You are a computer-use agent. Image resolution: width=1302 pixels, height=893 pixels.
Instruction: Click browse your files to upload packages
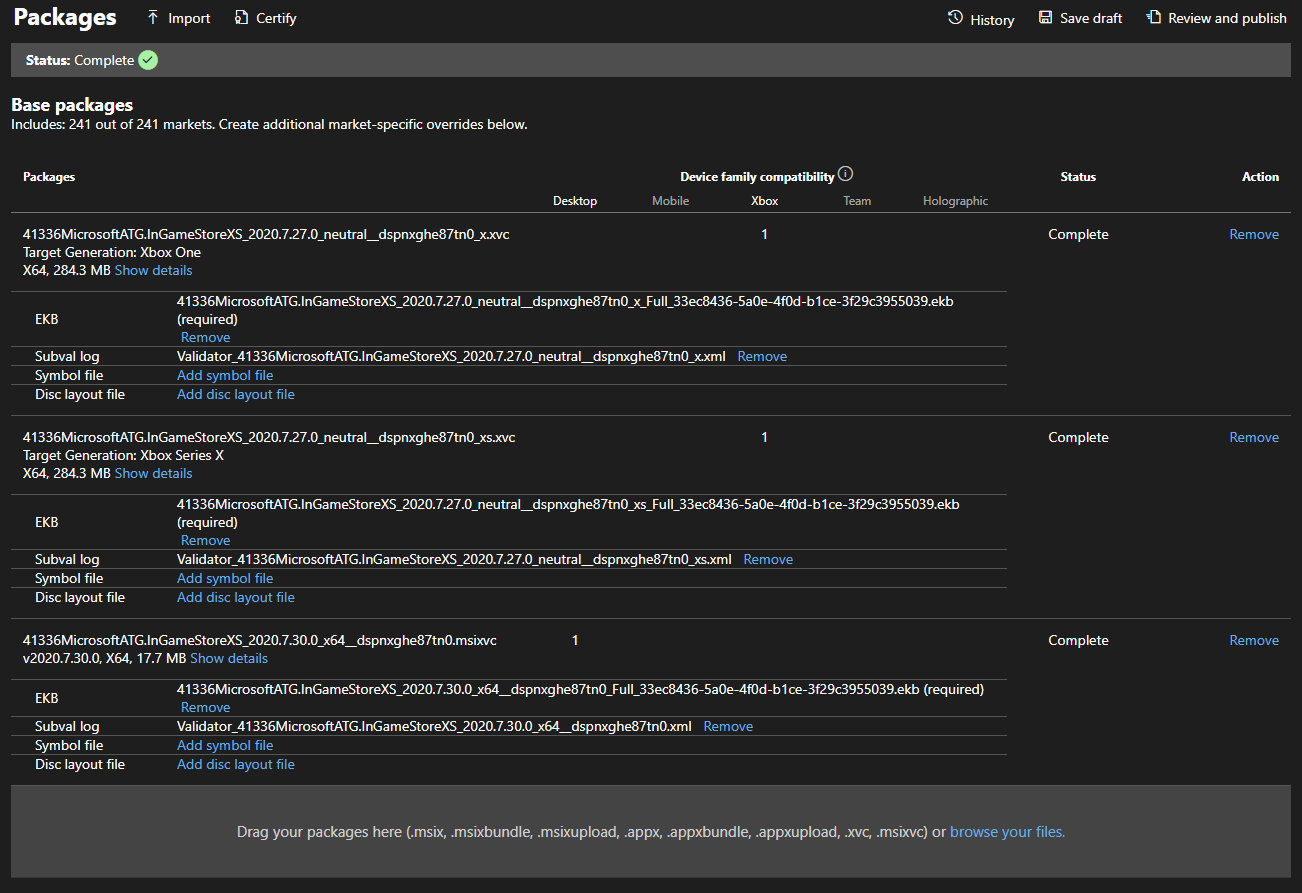(x=1006, y=831)
